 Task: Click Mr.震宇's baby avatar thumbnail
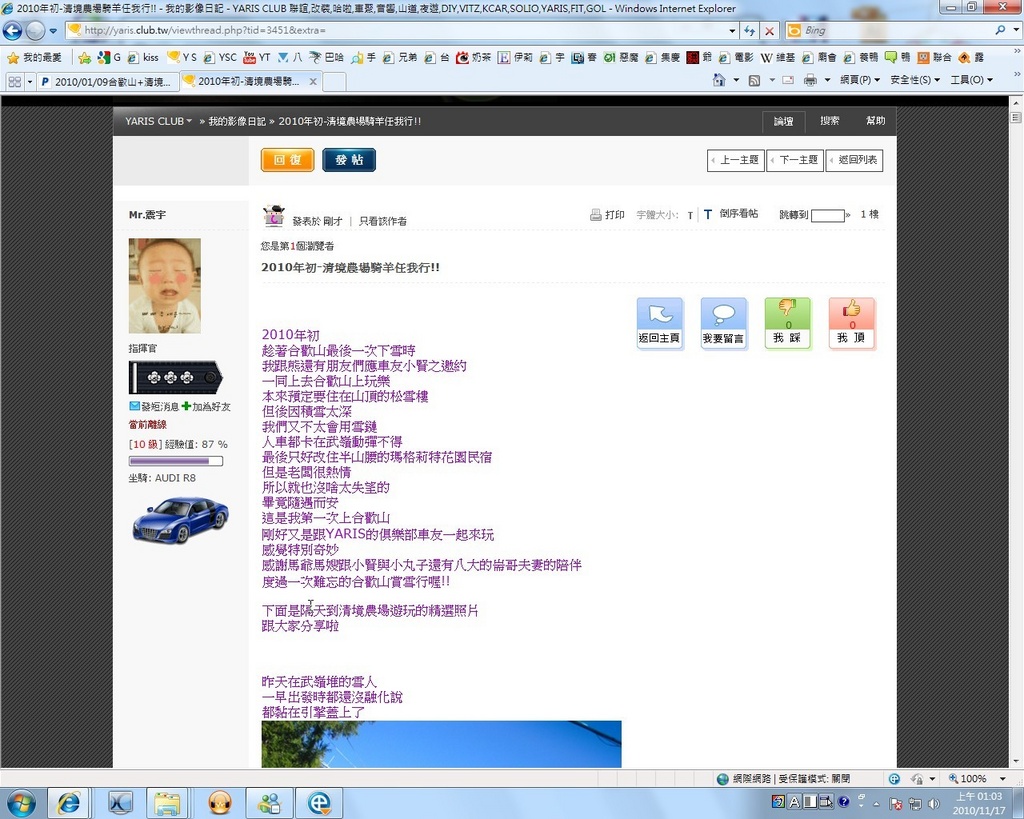[x=165, y=285]
